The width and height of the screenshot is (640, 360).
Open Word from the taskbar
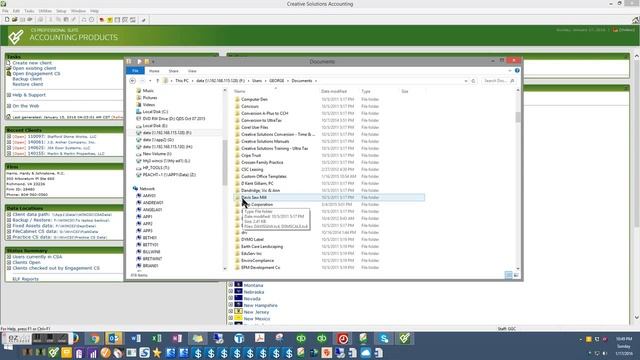point(136,338)
